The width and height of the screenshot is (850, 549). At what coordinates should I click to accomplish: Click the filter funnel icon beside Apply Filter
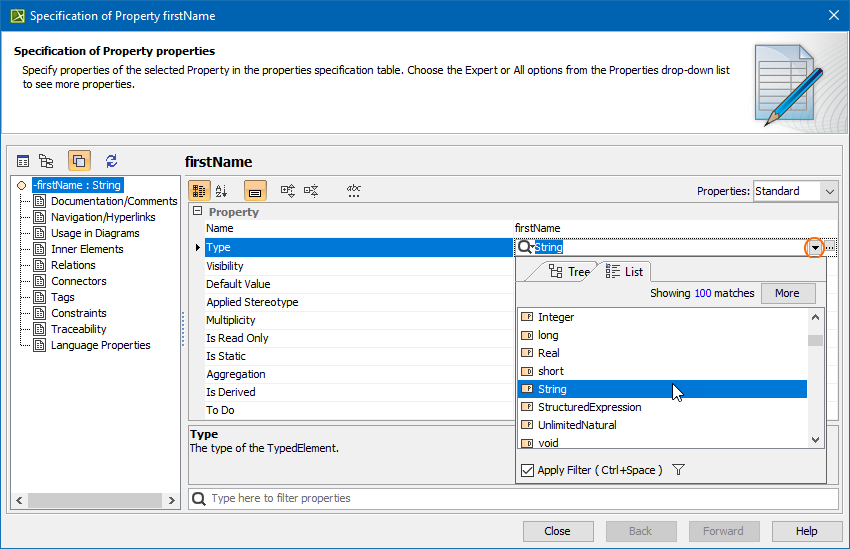[678, 470]
